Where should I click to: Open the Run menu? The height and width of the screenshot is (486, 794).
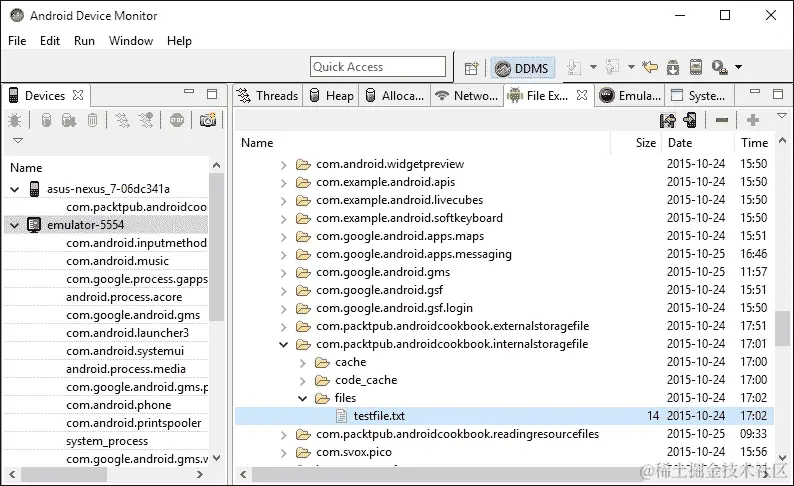coord(84,41)
